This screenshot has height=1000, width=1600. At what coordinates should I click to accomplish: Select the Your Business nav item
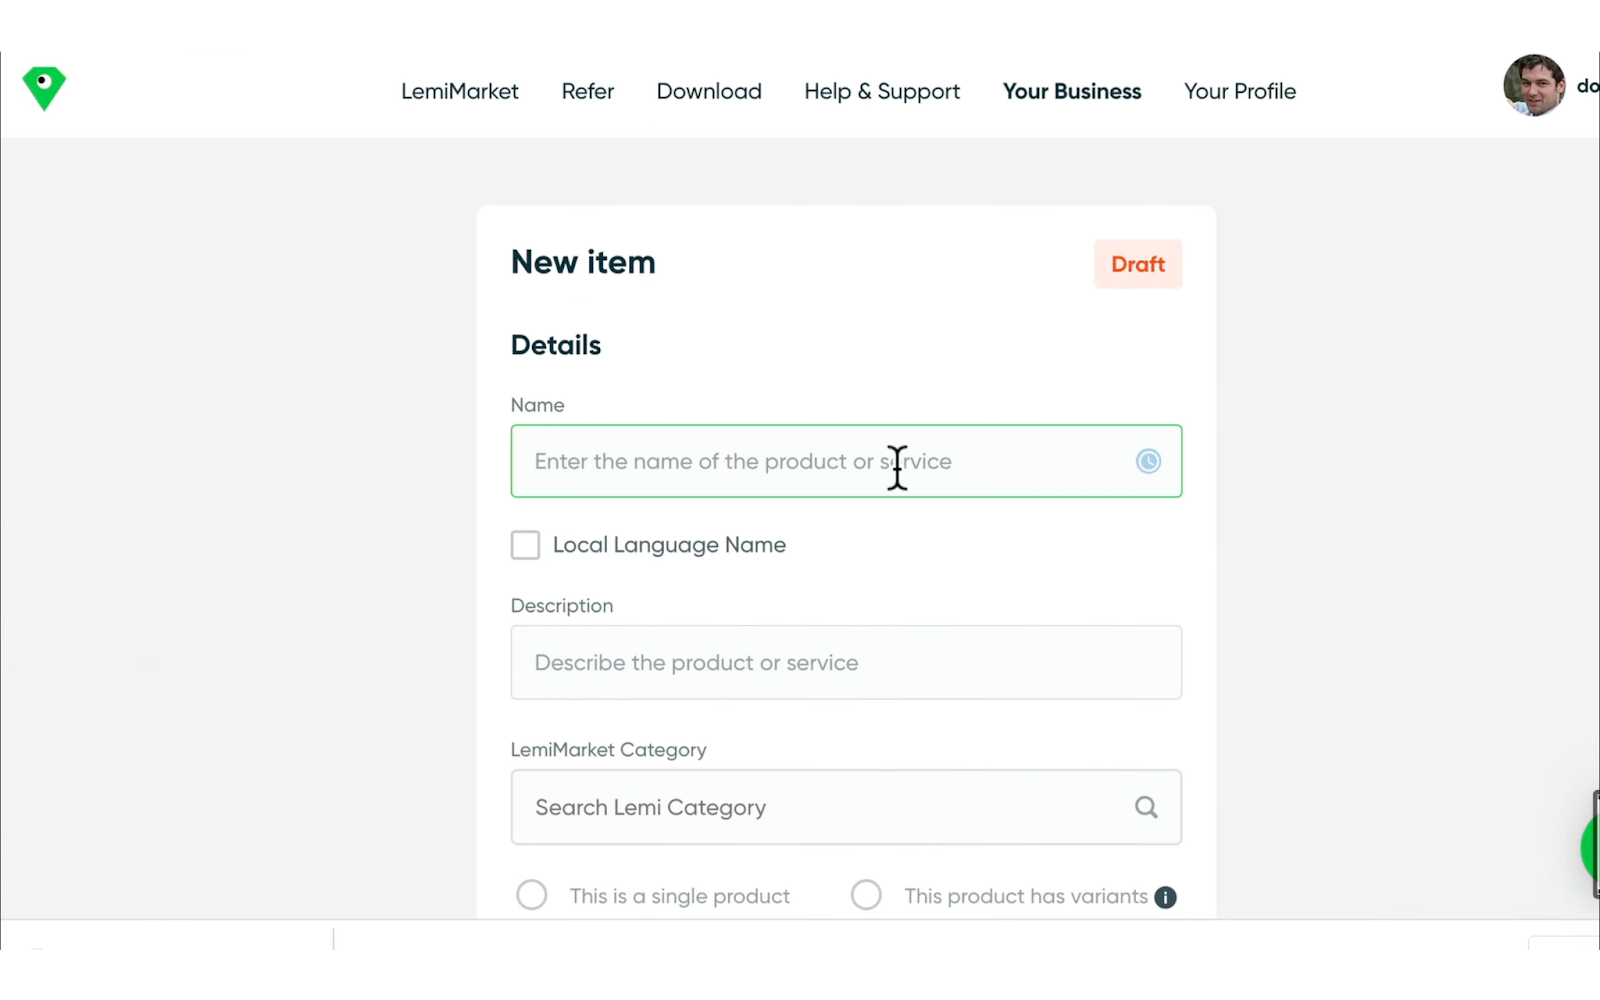pos(1072,91)
